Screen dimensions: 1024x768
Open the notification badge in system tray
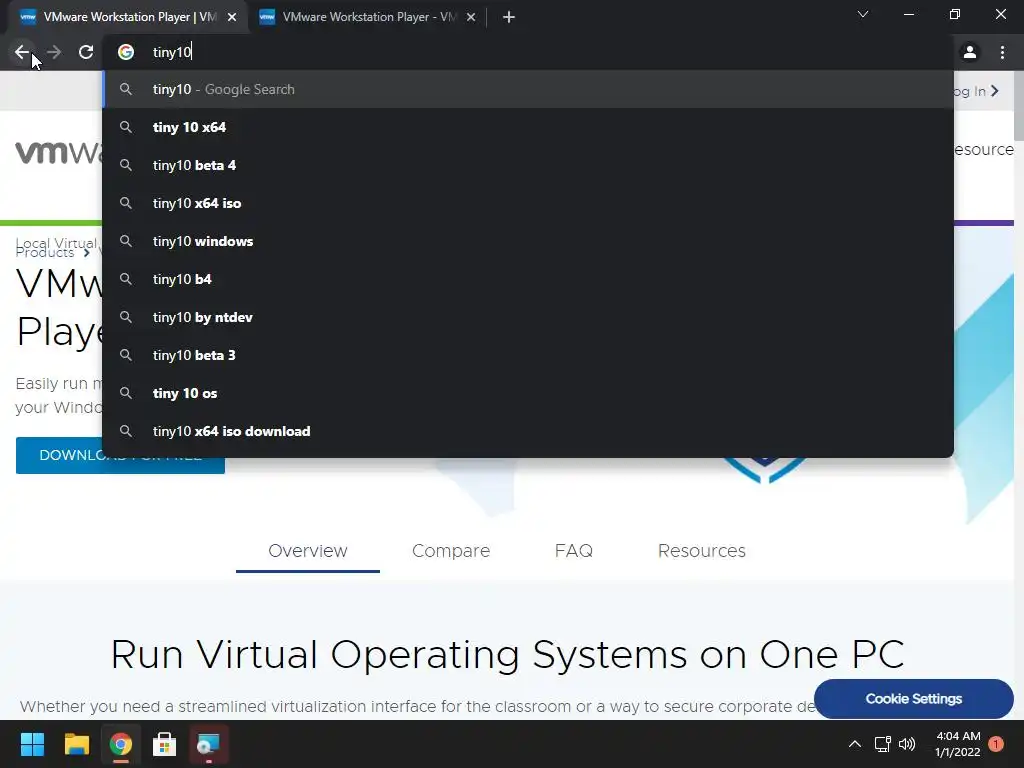[996, 744]
